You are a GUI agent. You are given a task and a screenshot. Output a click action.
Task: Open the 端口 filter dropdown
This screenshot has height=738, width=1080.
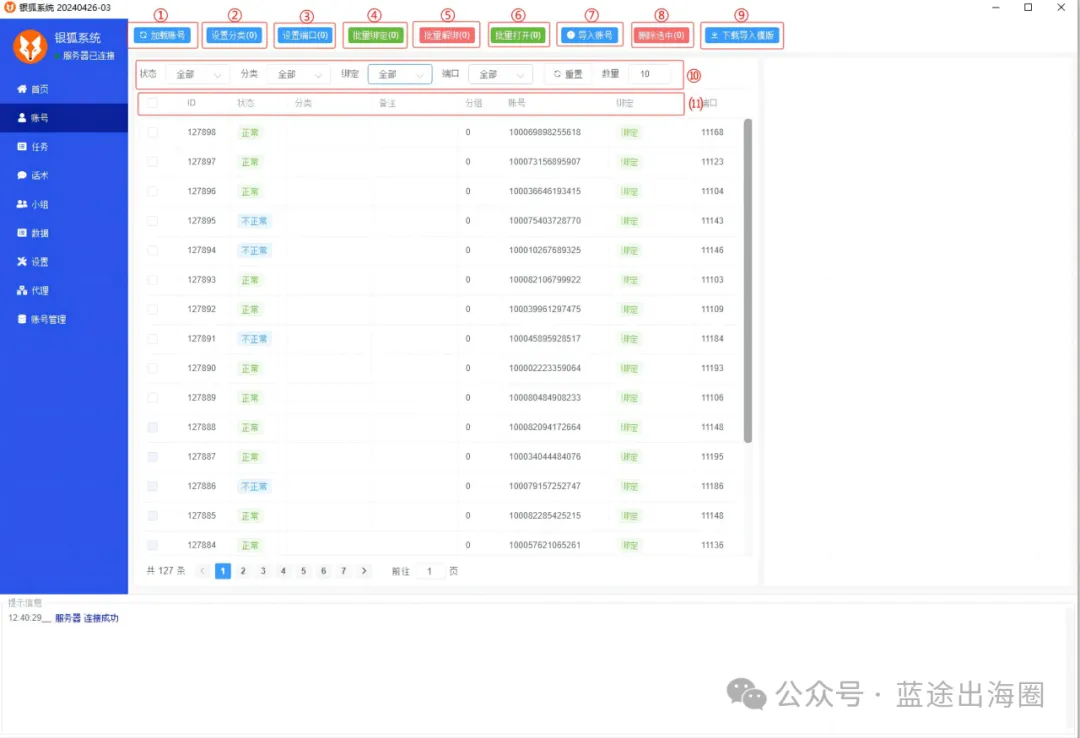point(500,74)
